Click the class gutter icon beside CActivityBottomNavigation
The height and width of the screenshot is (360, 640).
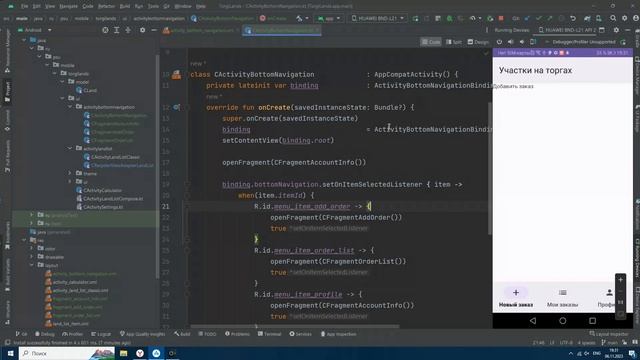tap(176, 74)
